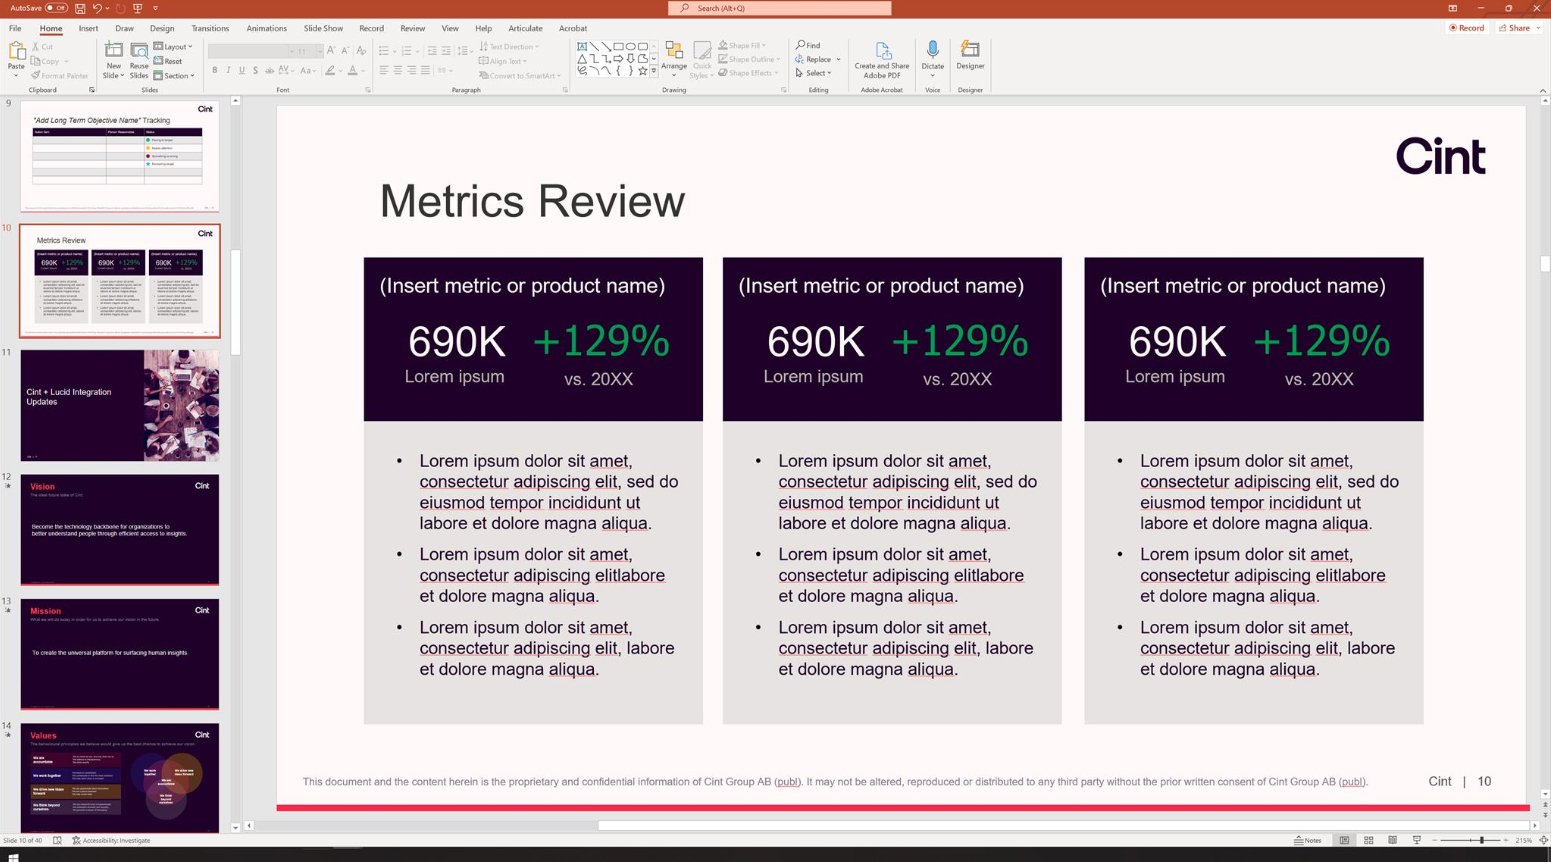Toggle Normal view button in status bar
Image resolution: width=1551 pixels, height=862 pixels.
1345,840
